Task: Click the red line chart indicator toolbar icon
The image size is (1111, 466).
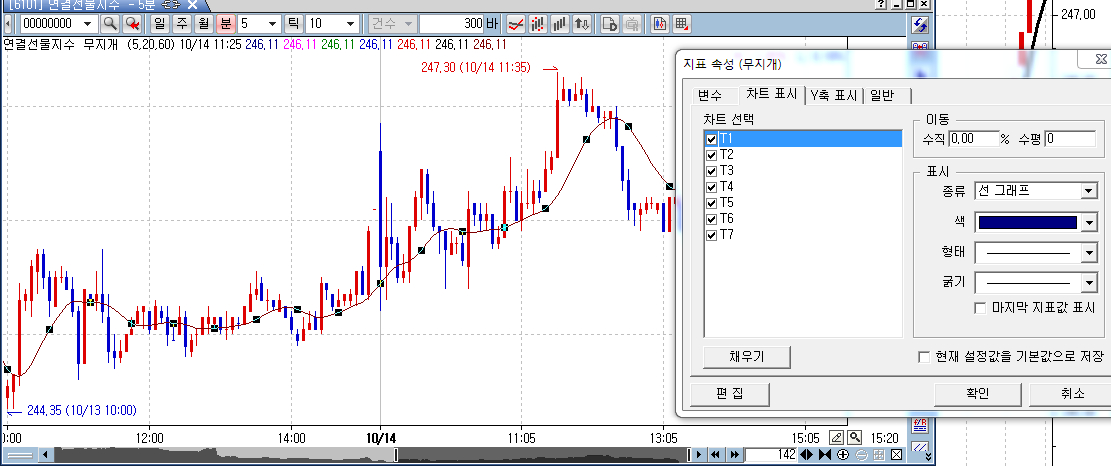Action: pos(517,23)
